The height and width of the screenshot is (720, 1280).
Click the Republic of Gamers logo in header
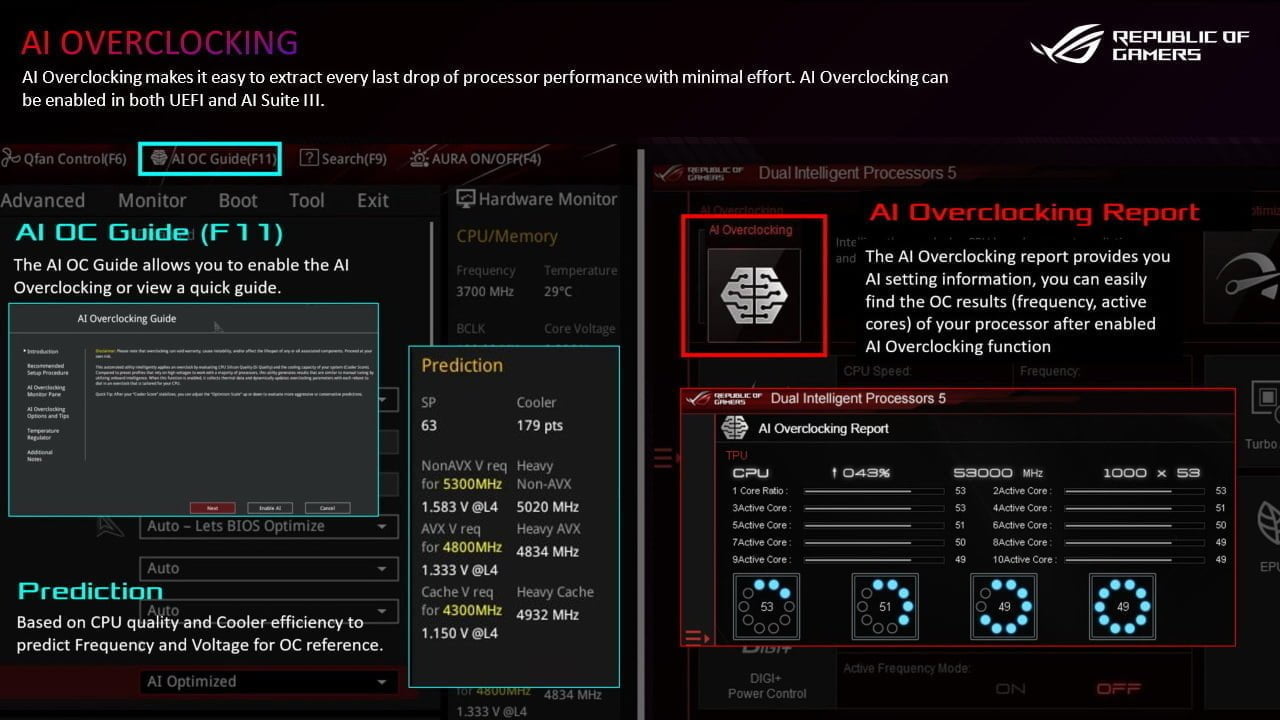click(x=1140, y=44)
